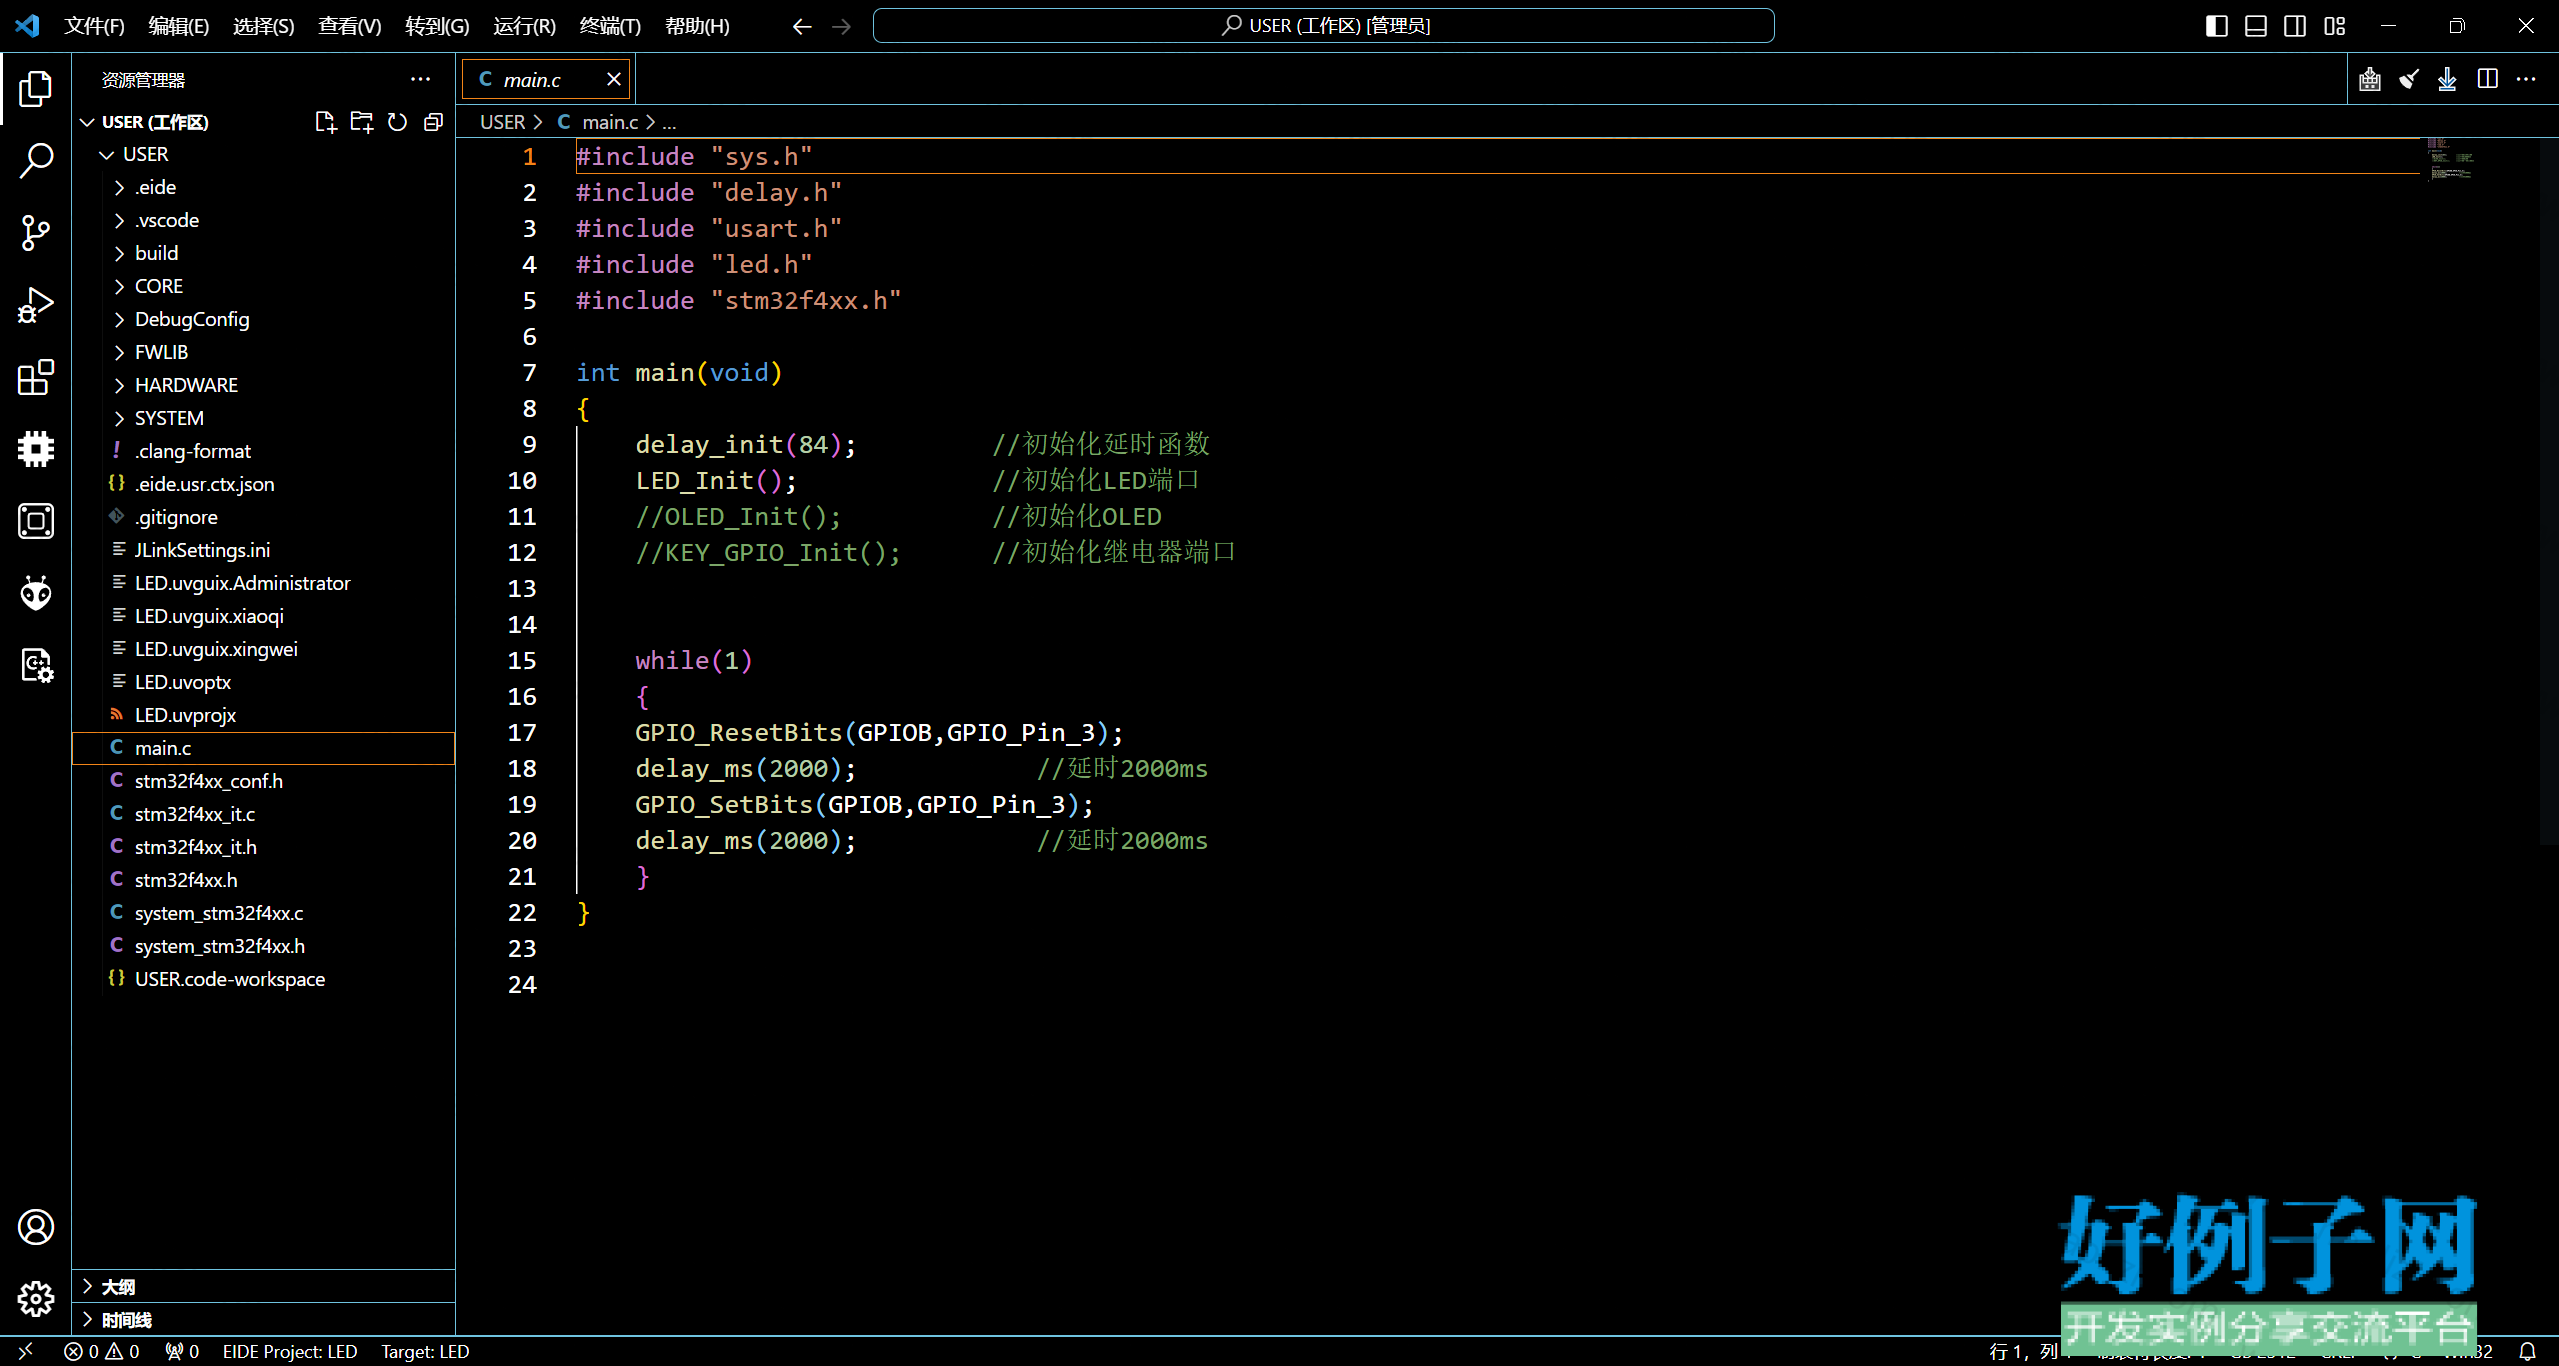Click the Flash download icon in editor toolbar
The width and height of the screenshot is (2559, 1366).
(x=2447, y=79)
